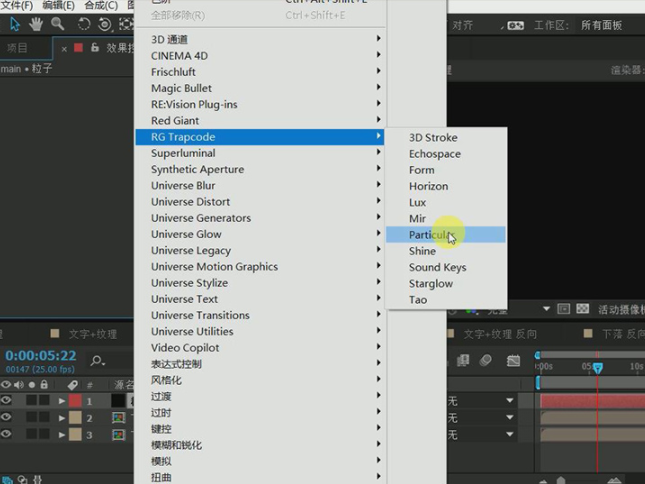
Task: Expand the Video Copilot submenu
Action: pyautogui.click(x=260, y=347)
